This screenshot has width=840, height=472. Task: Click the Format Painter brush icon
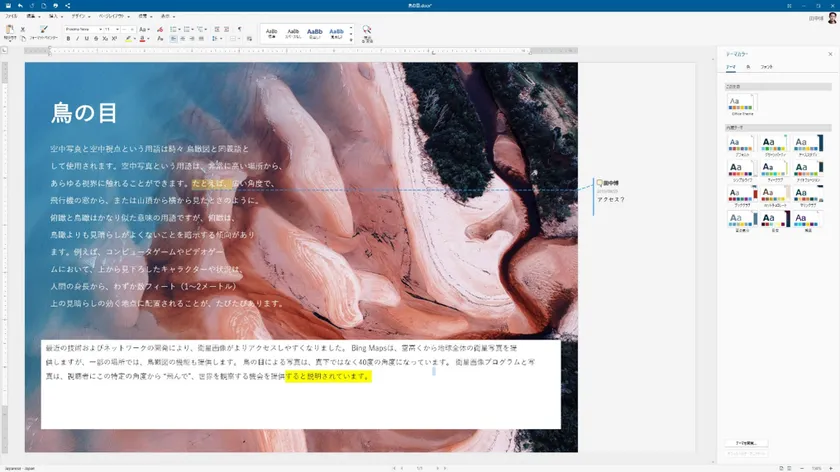coord(44,30)
